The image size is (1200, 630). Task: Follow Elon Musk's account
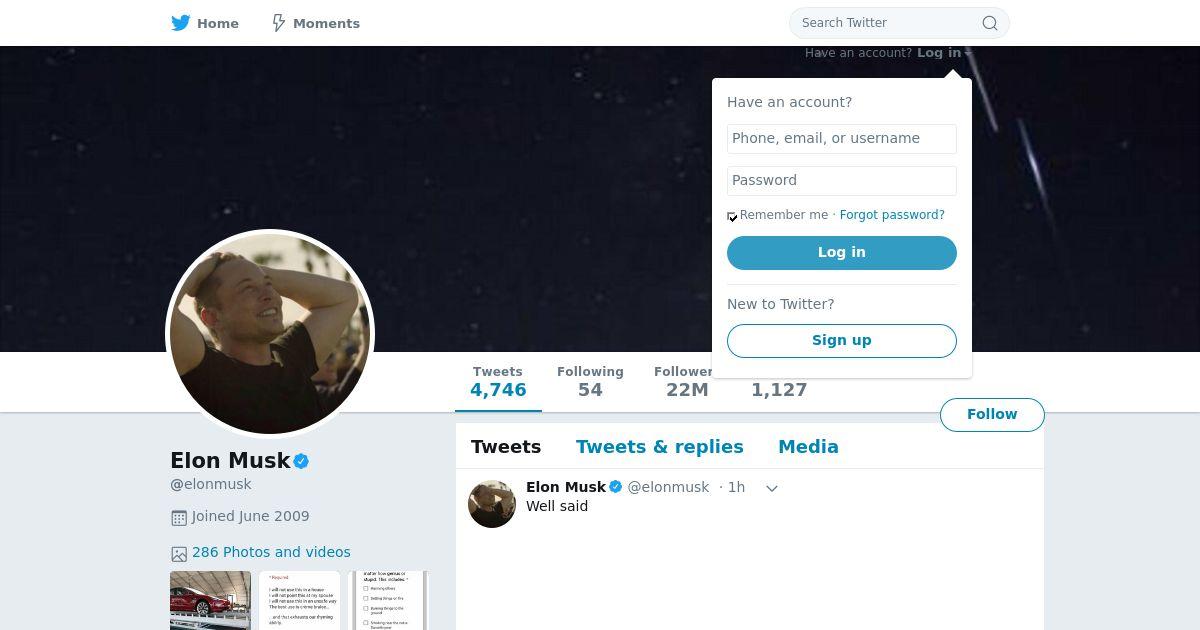[992, 414]
